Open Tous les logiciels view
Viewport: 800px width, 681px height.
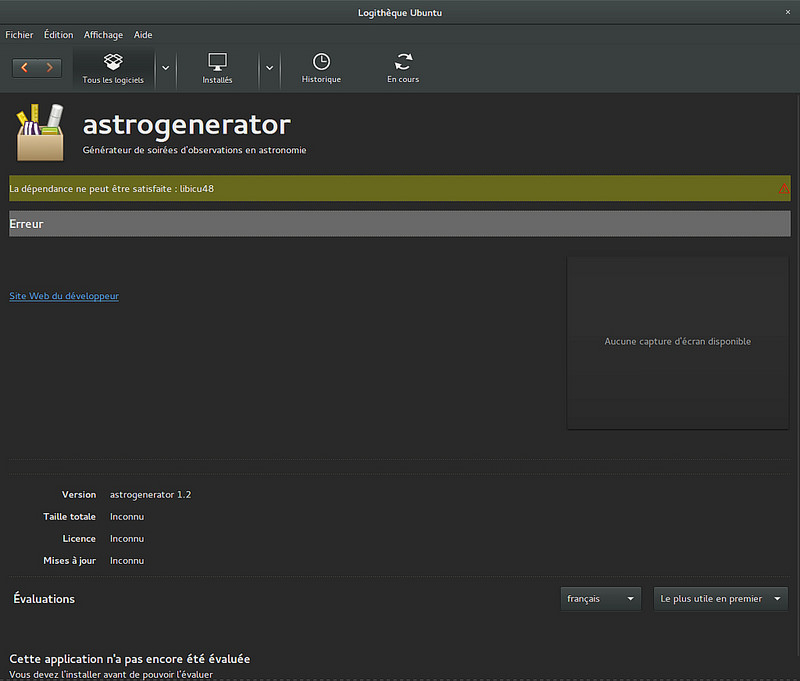tap(113, 68)
